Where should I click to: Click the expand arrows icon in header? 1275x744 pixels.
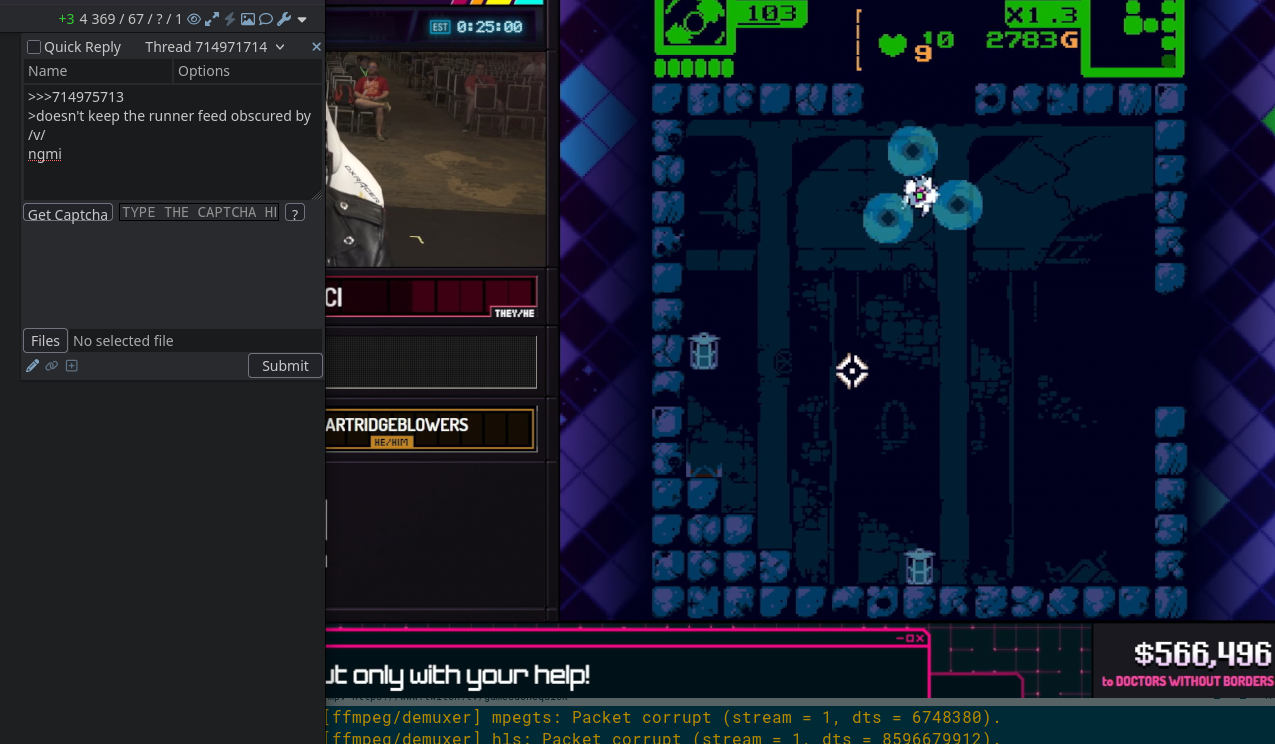coord(212,19)
